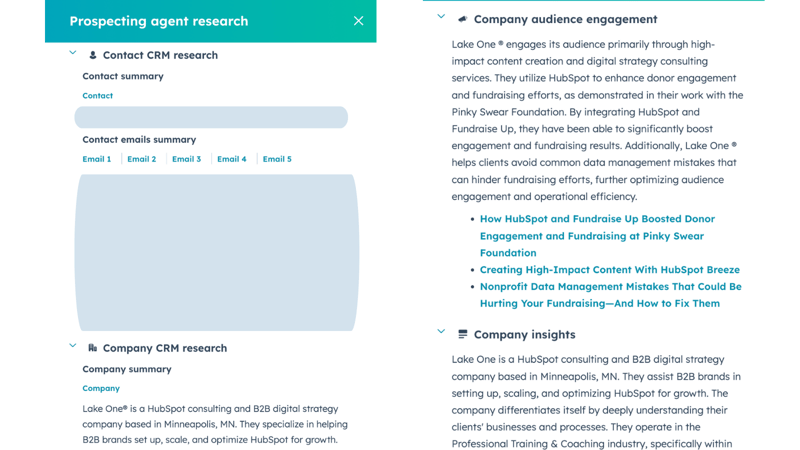Collapse the Company audience engagement section
The width and height of the screenshot is (800, 450).
point(441,17)
